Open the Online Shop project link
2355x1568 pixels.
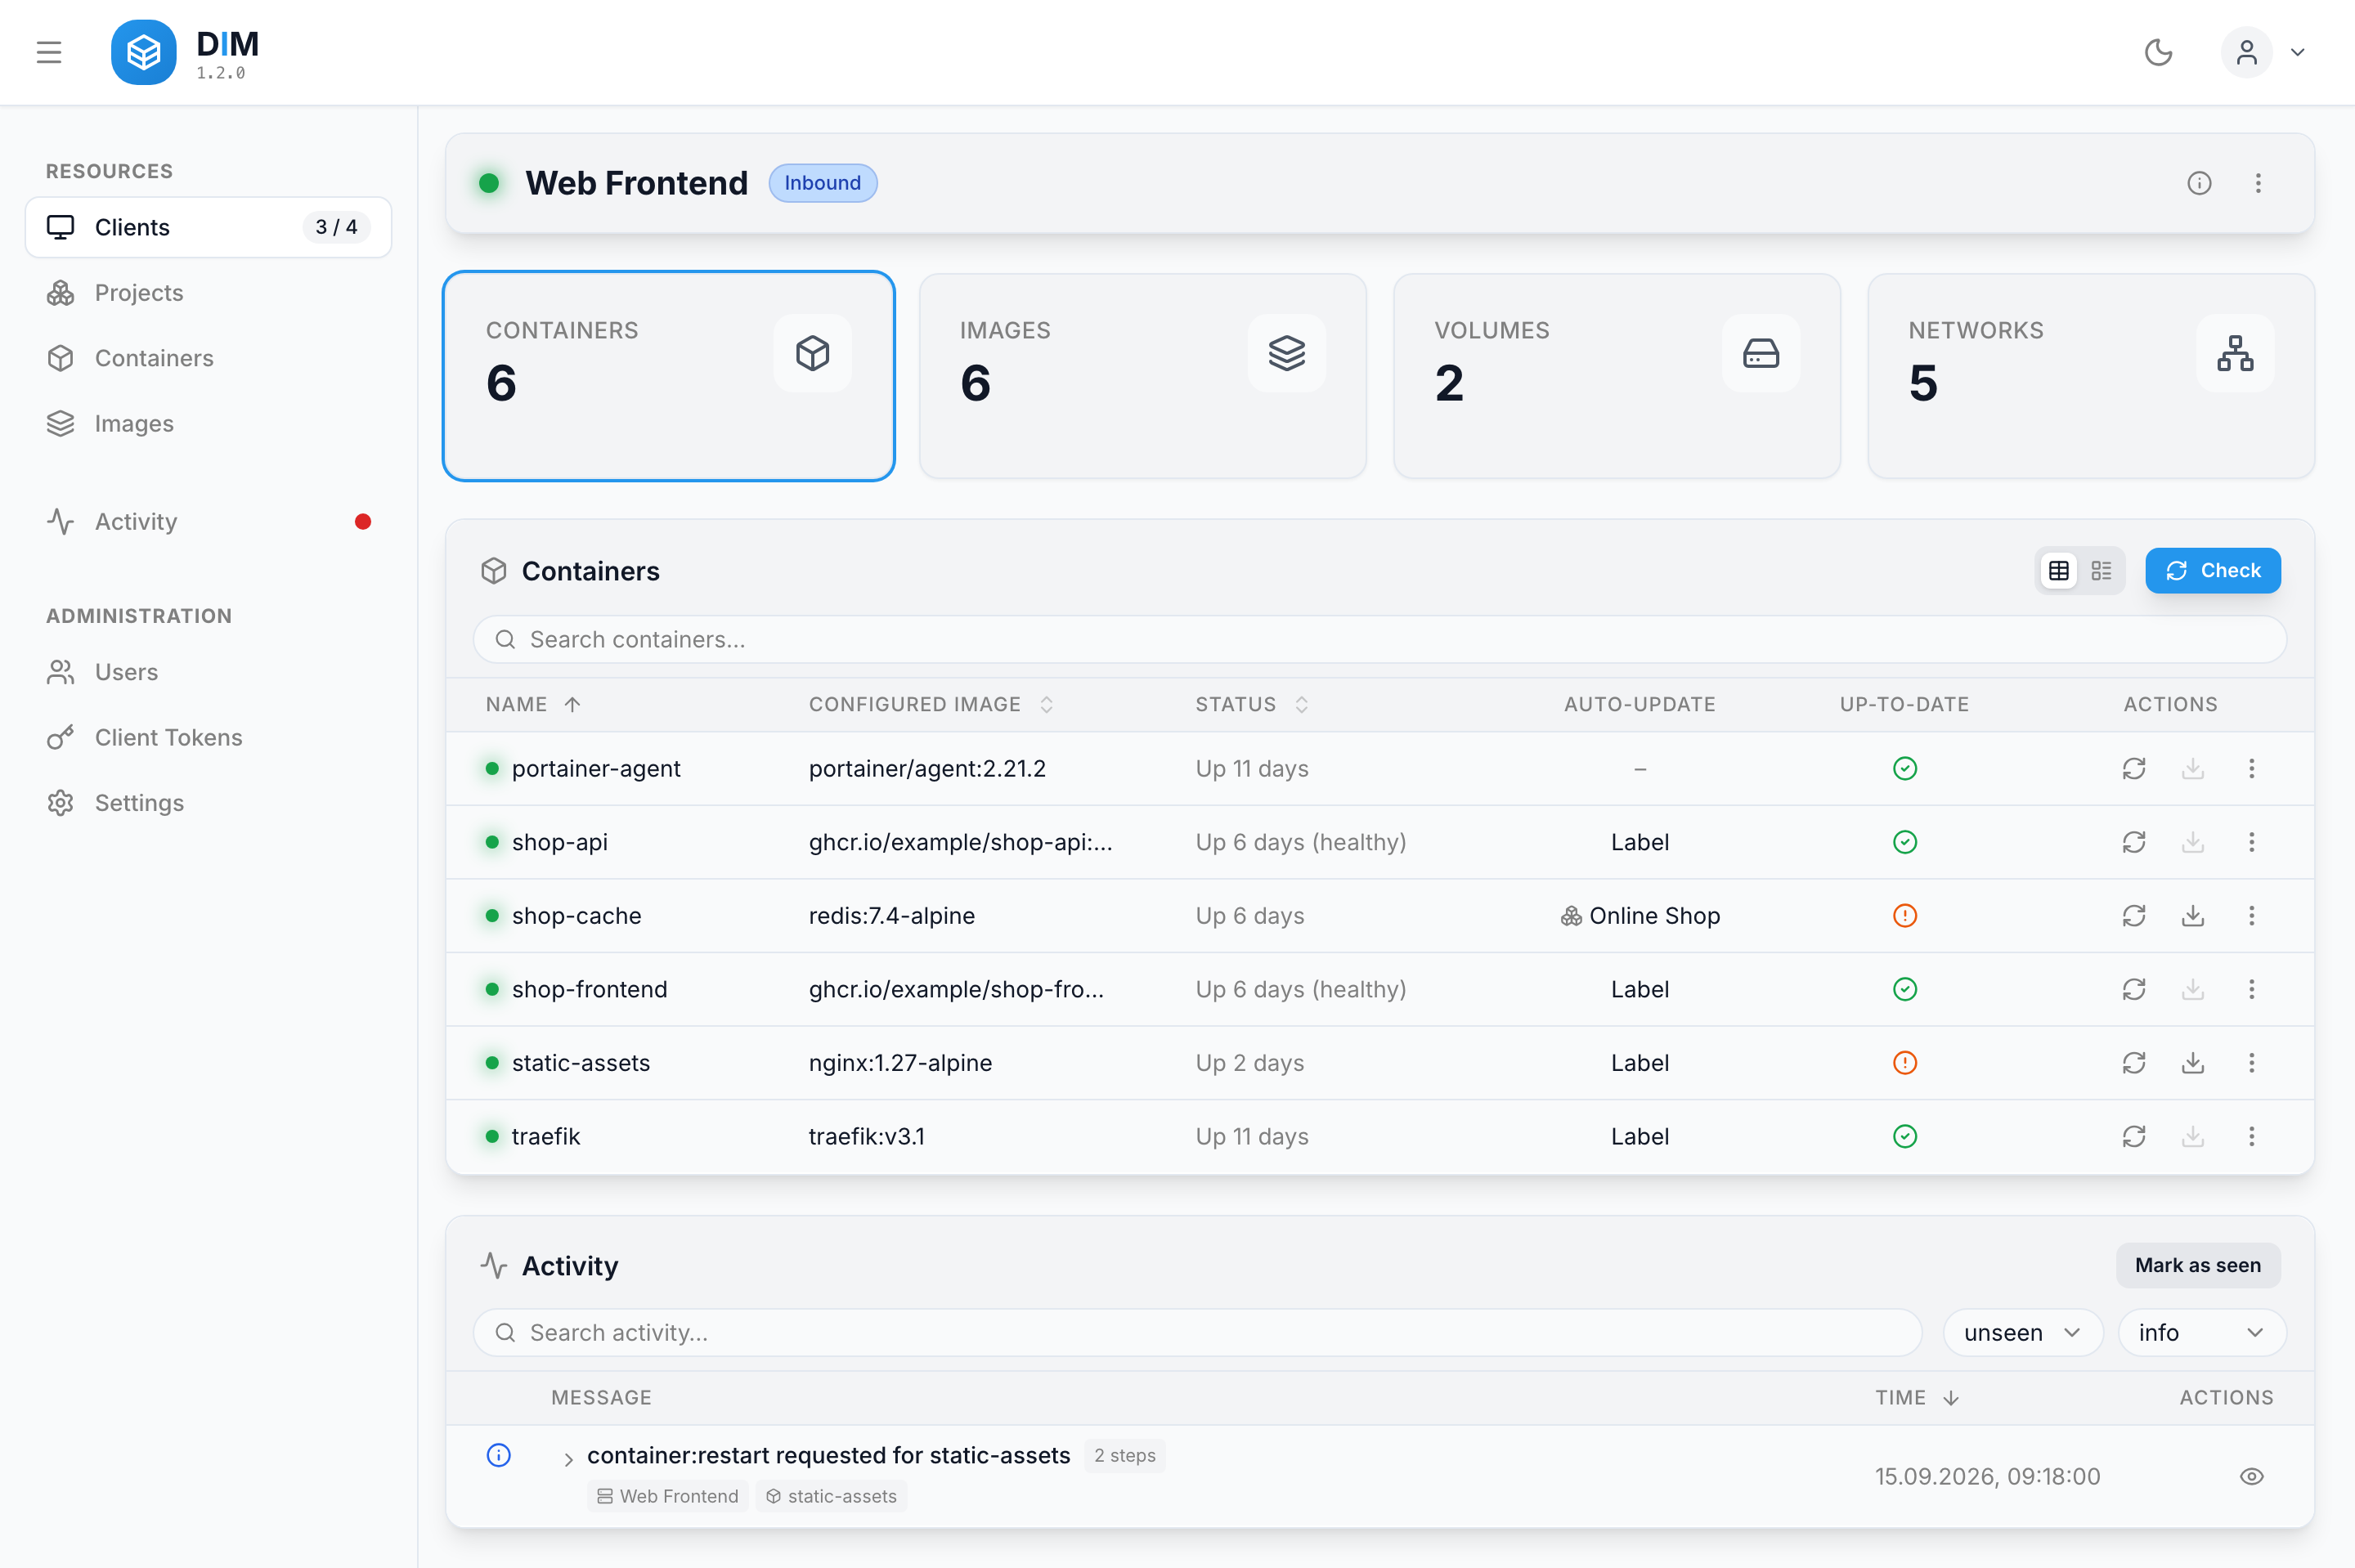pyautogui.click(x=1640, y=915)
